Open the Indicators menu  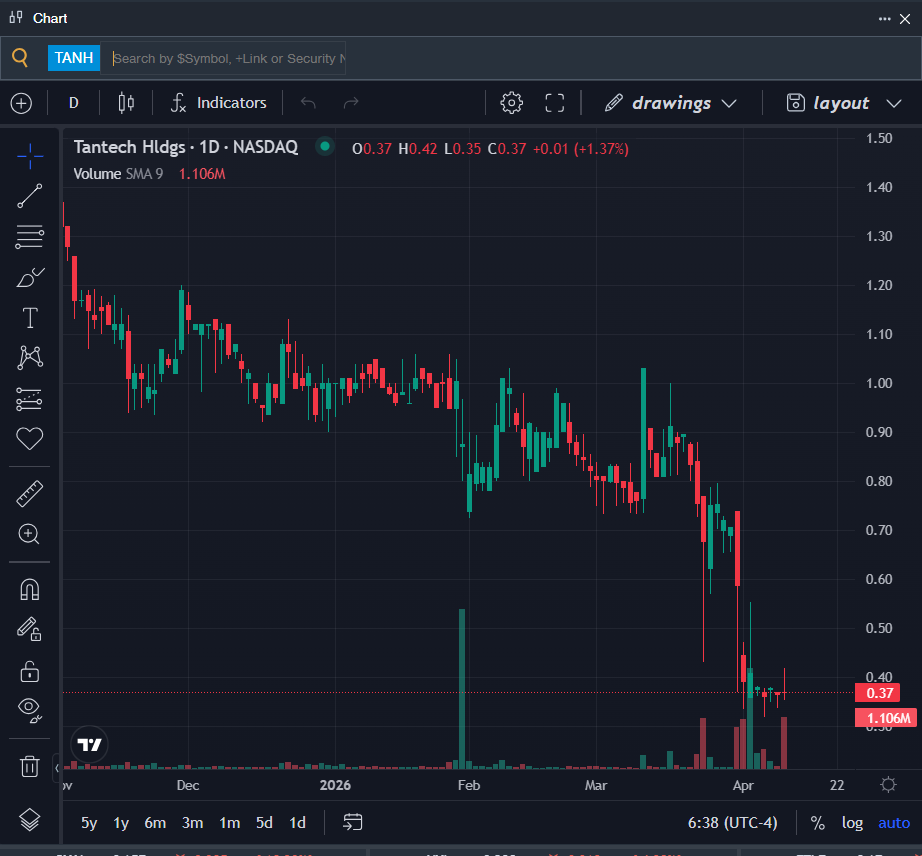point(219,103)
